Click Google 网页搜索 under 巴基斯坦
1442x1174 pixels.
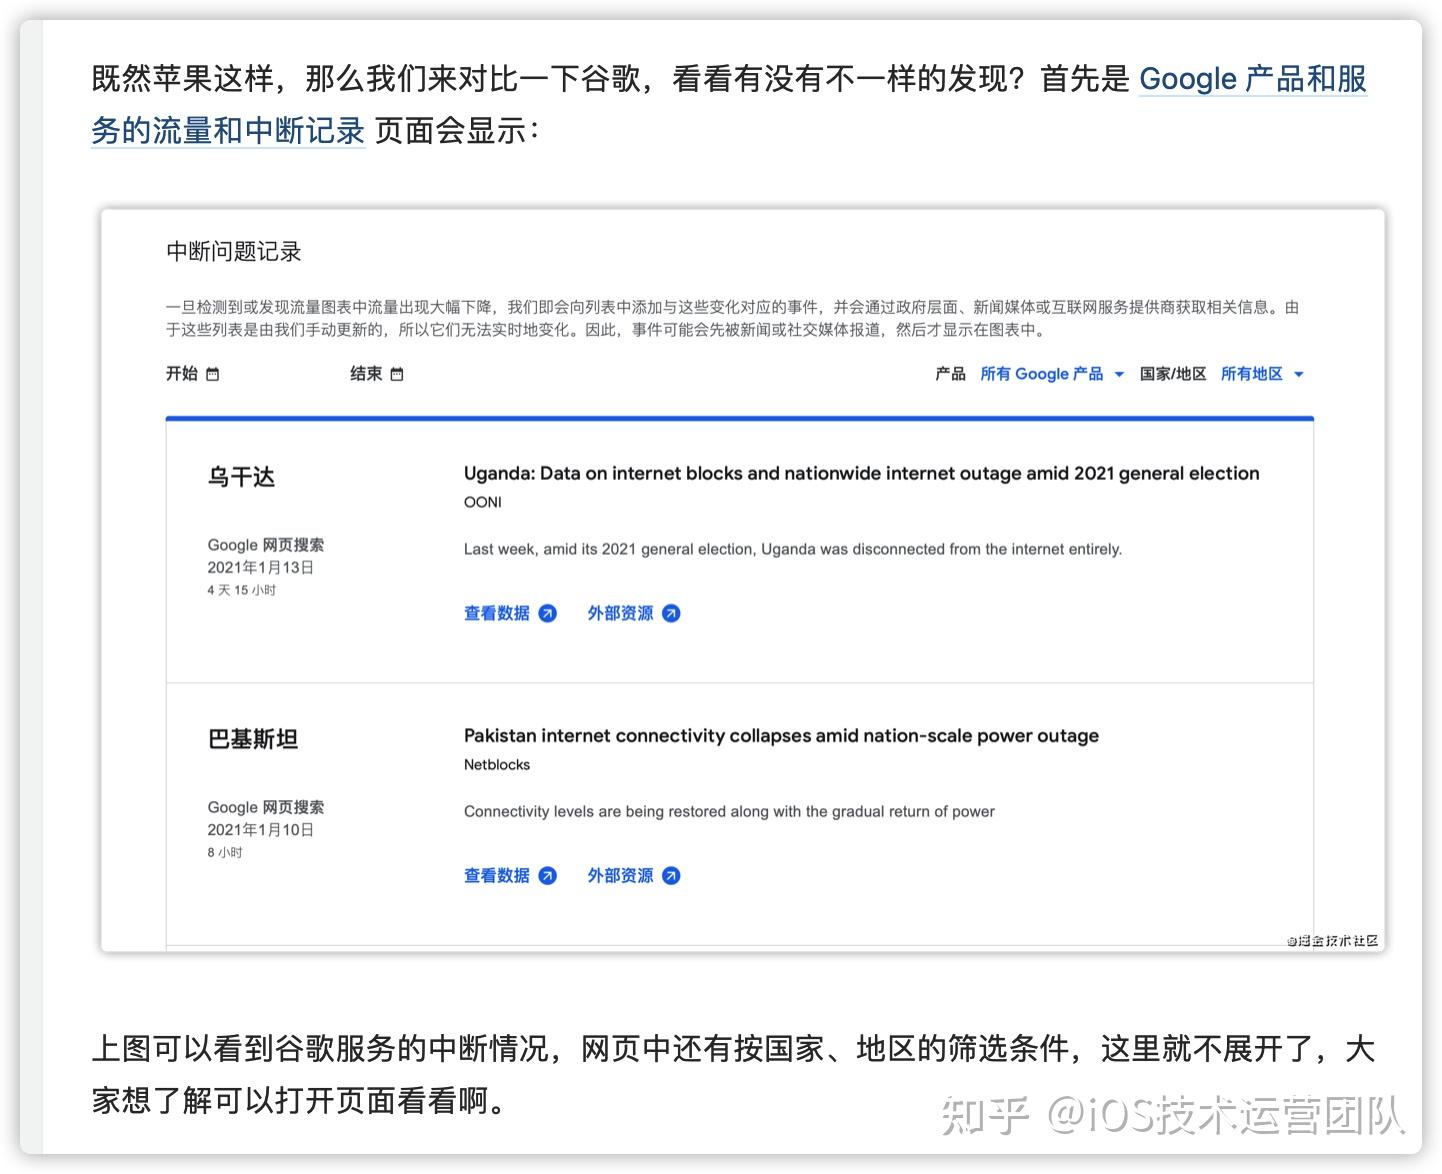click(266, 807)
